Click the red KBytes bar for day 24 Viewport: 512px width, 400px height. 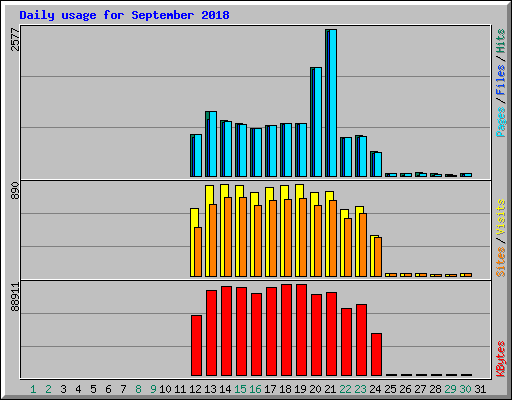pyautogui.click(x=376, y=354)
